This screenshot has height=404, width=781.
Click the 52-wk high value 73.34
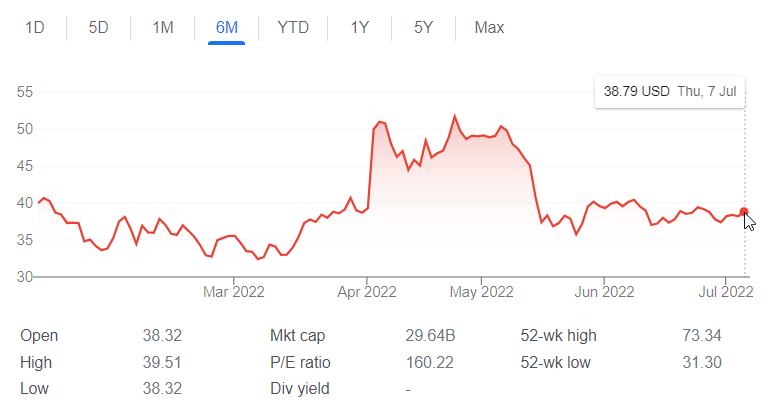coord(700,336)
